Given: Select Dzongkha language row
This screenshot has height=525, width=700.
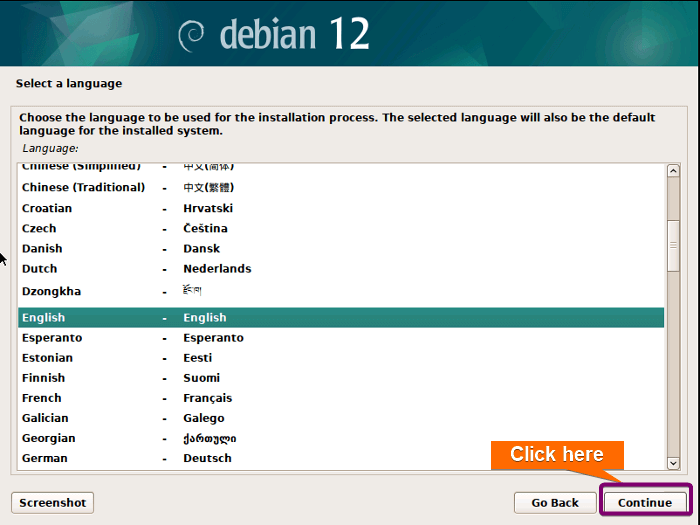Looking at the screenshot, I should 341,291.
